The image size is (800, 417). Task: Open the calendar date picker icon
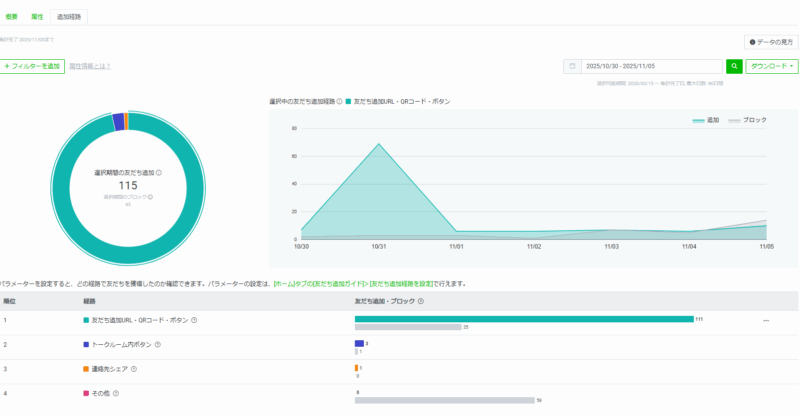pyautogui.click(x=572, y=66)
